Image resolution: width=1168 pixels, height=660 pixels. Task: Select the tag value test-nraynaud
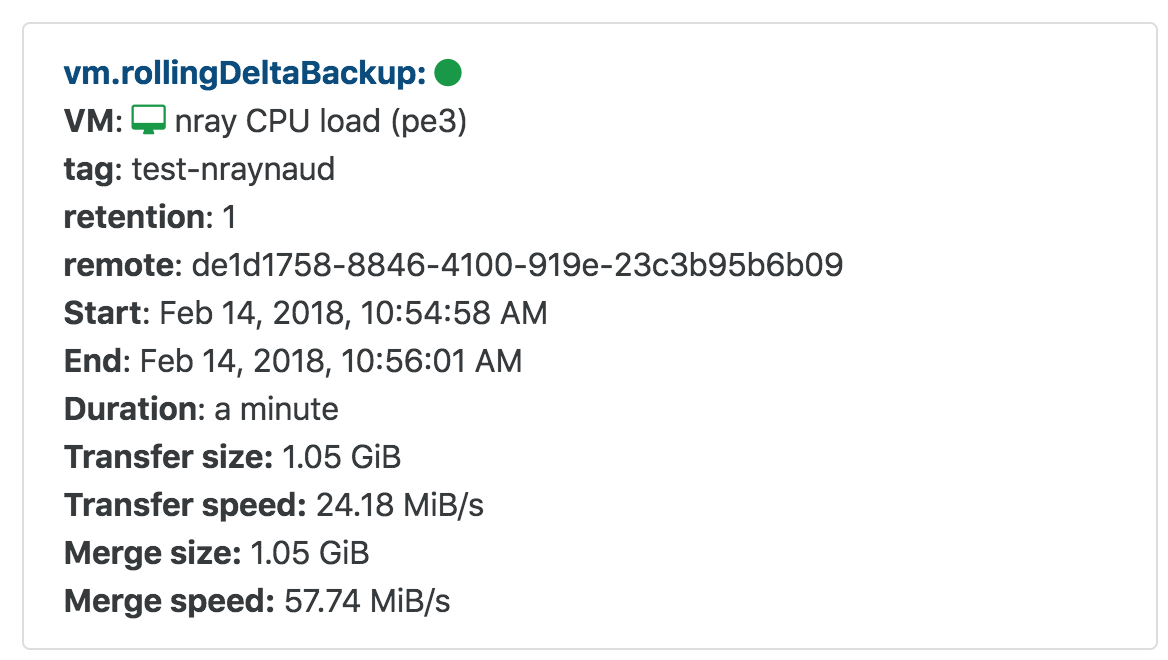point(233,169)
